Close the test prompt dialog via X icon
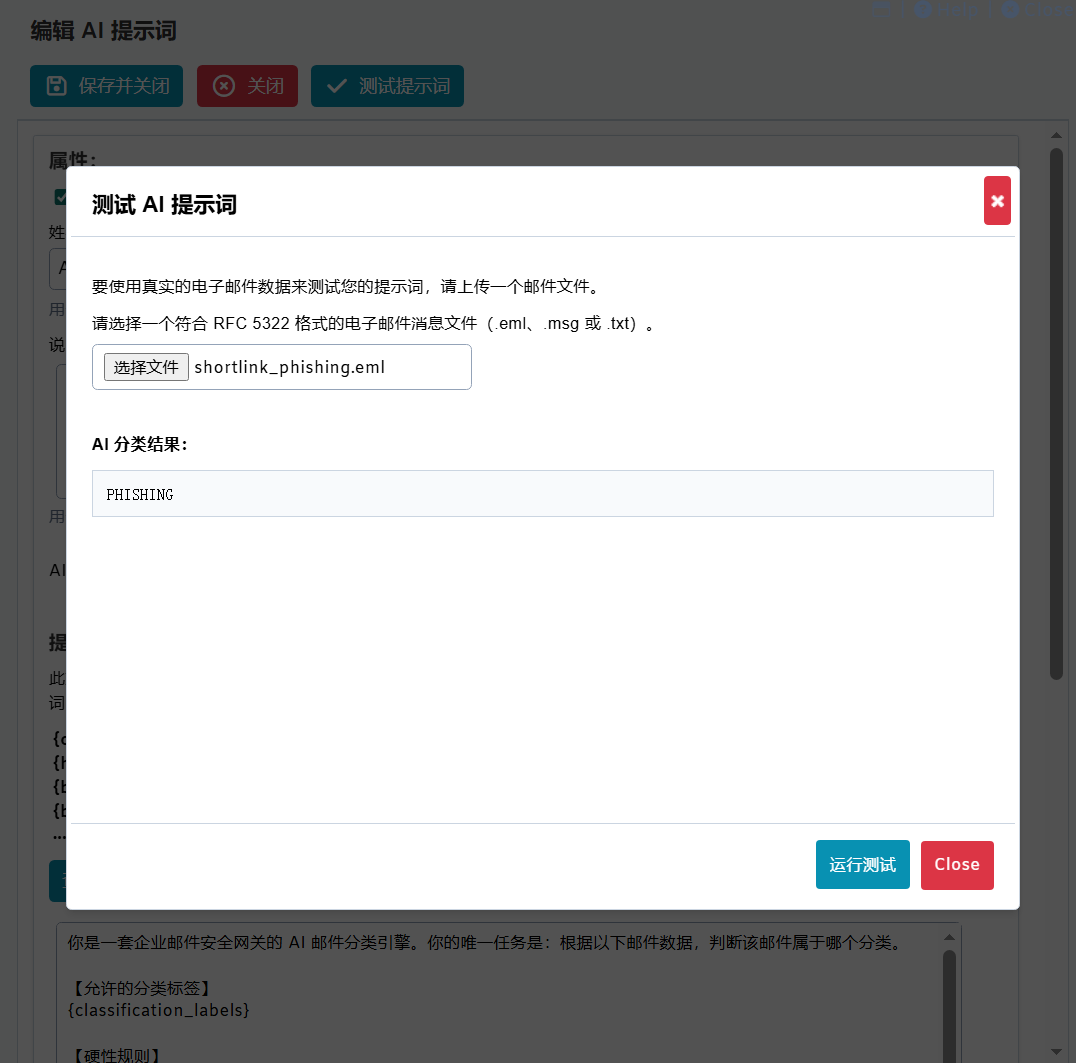1076x1063 pixels. coord(996,200)
